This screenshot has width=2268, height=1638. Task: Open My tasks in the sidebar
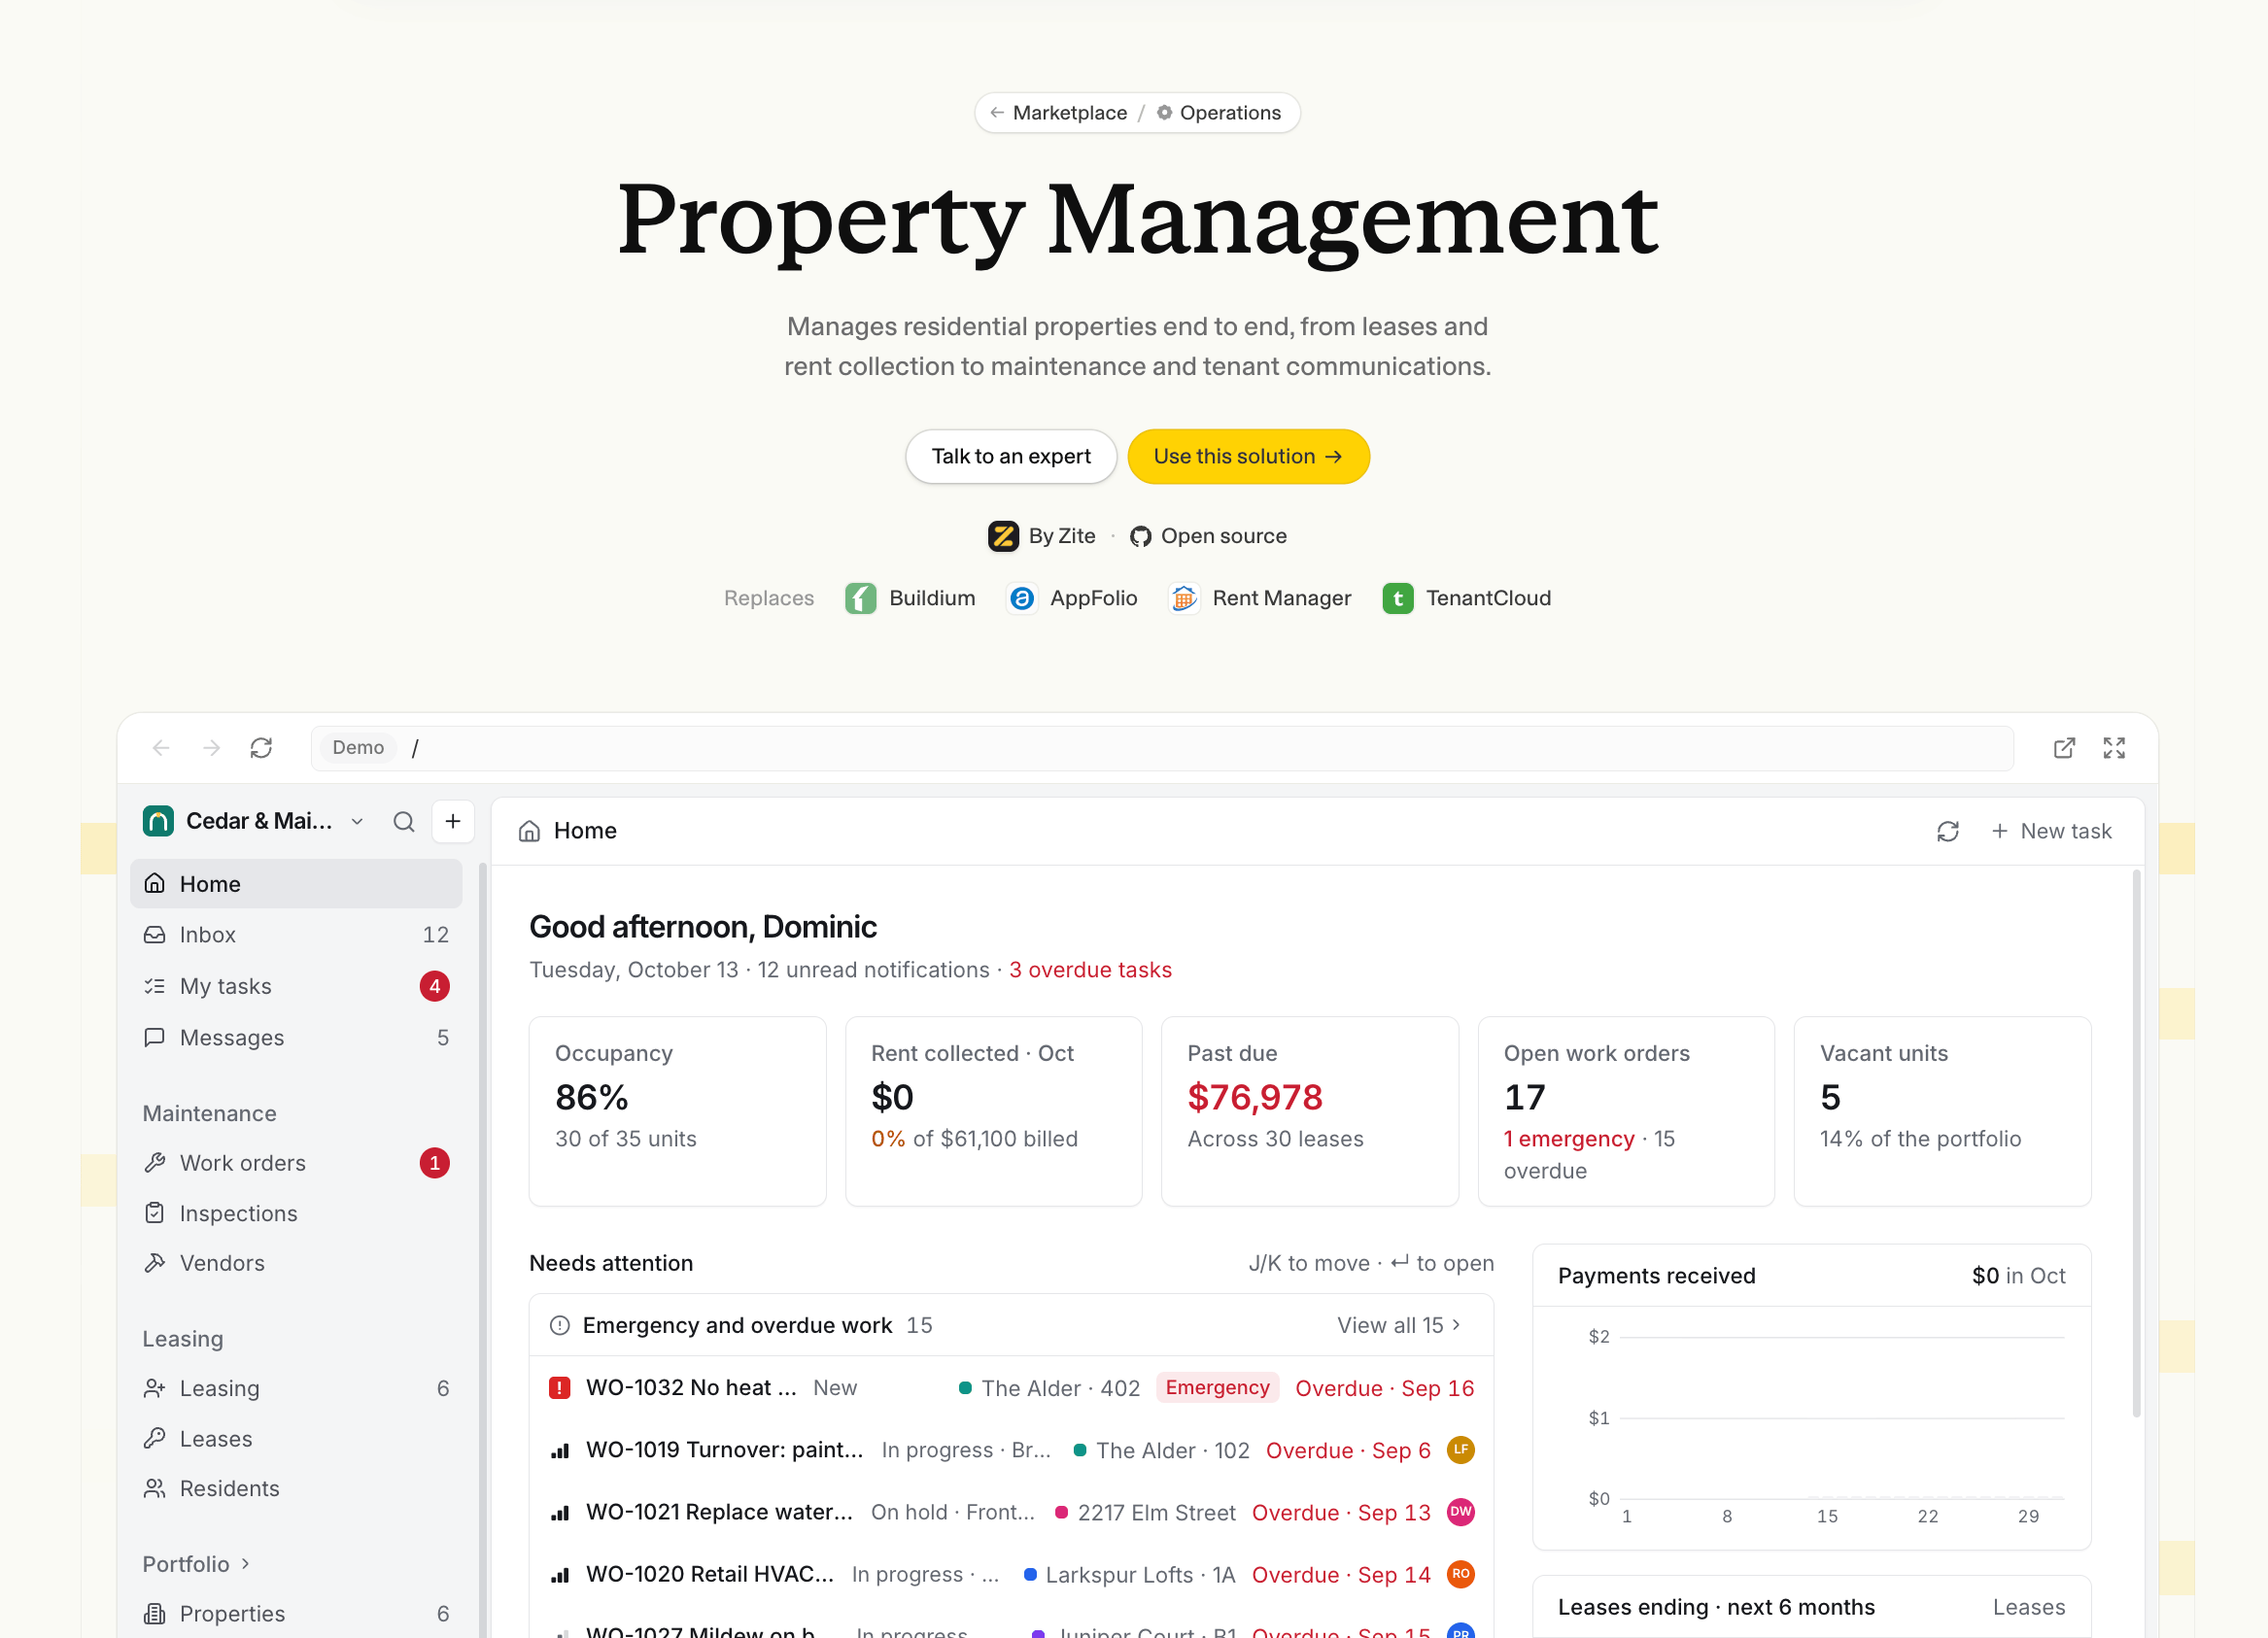click(x=296, y=986)
